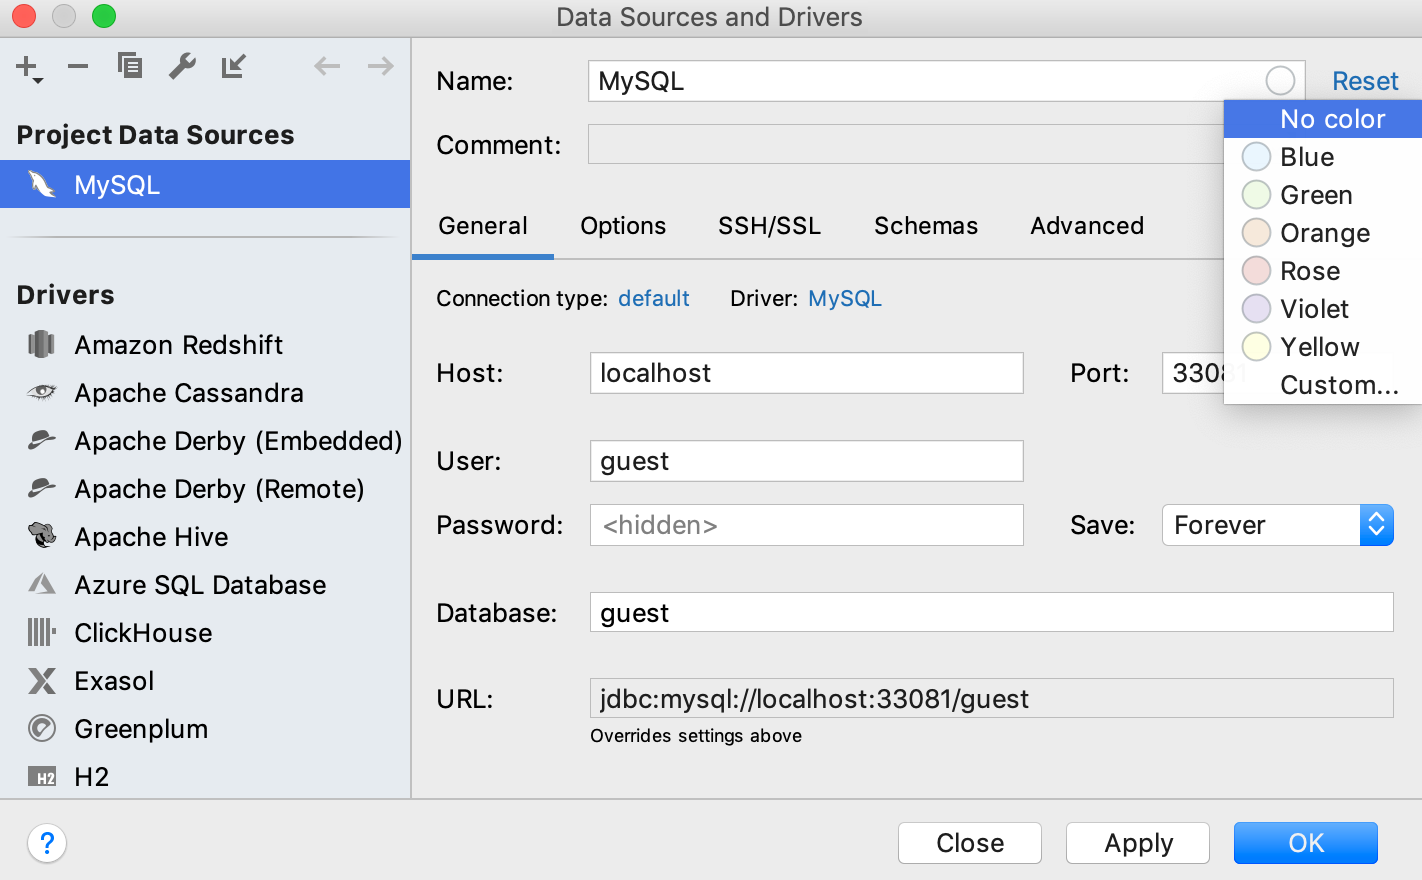Click the hidden Password field
The image size is (1422, 880).
point(807,525)
